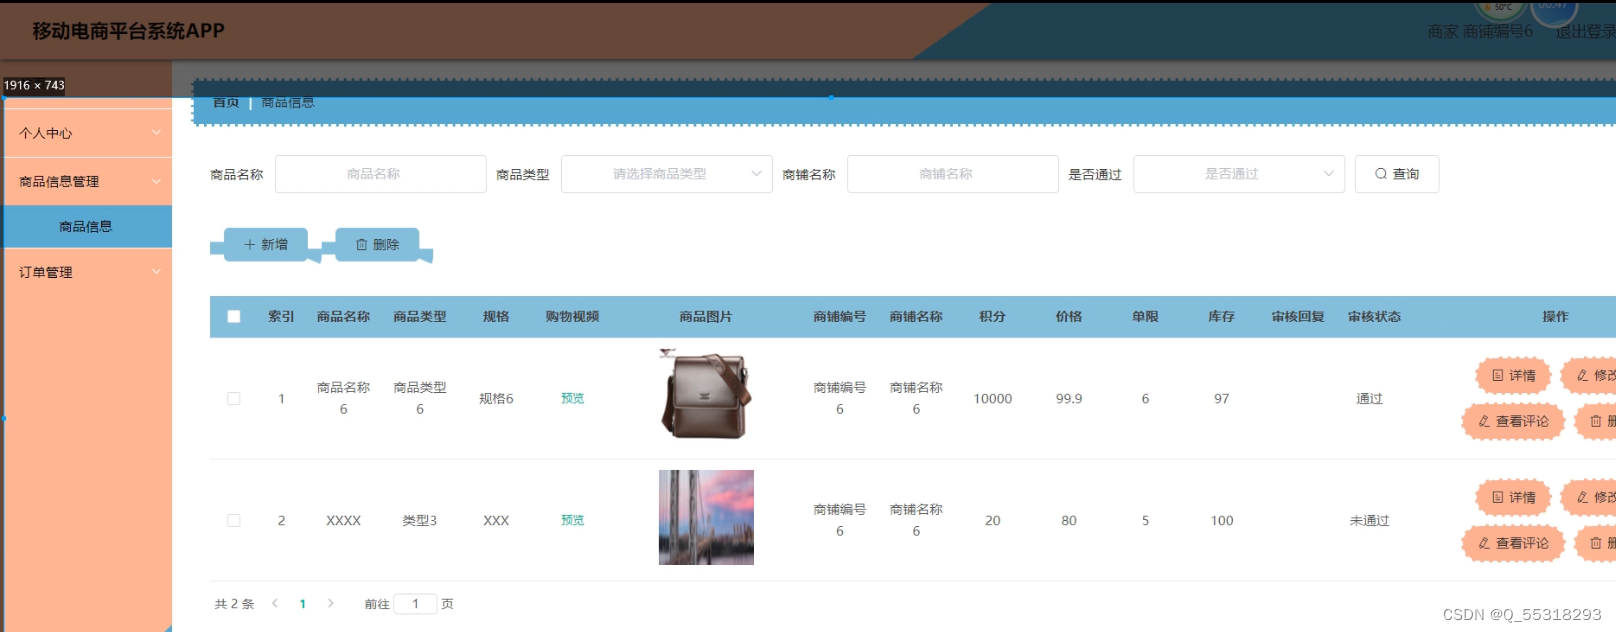This screenshot has height=632, width=1616.
Task: Click 预览 video link for XXX row
Action: pos(573,521)
